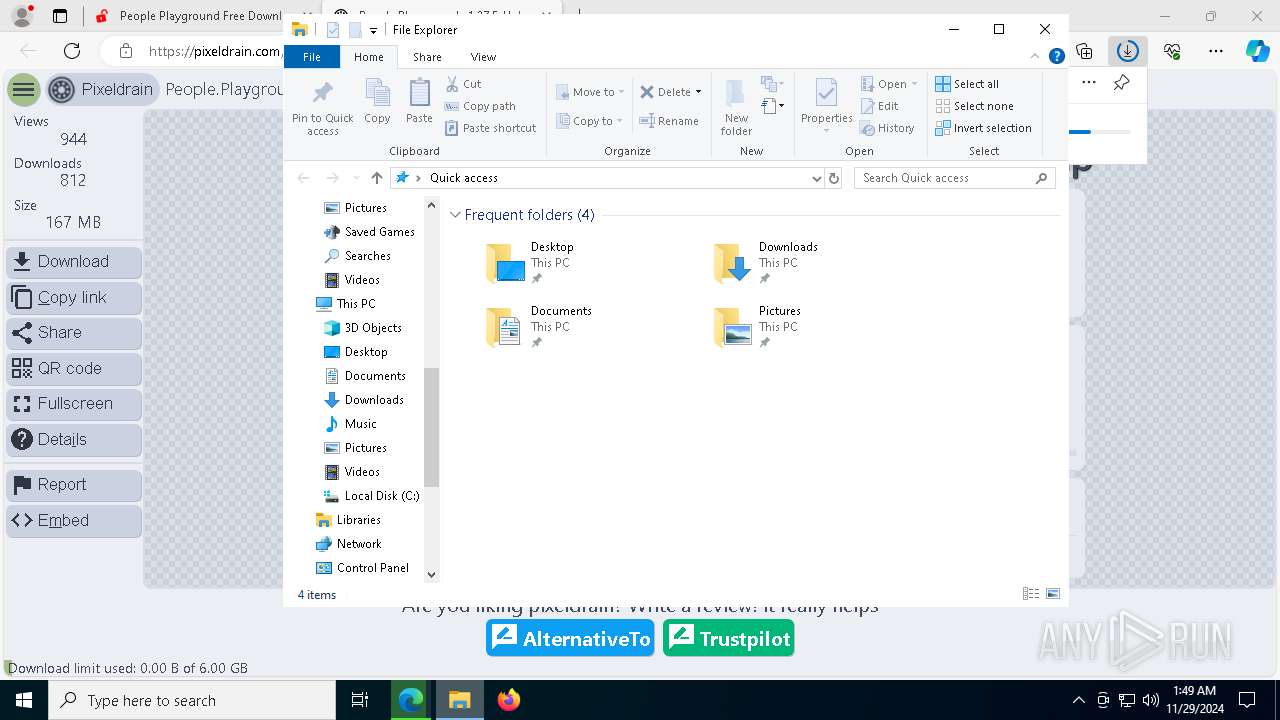Click the Paste ribbon icon

click(x=419, y=102)
